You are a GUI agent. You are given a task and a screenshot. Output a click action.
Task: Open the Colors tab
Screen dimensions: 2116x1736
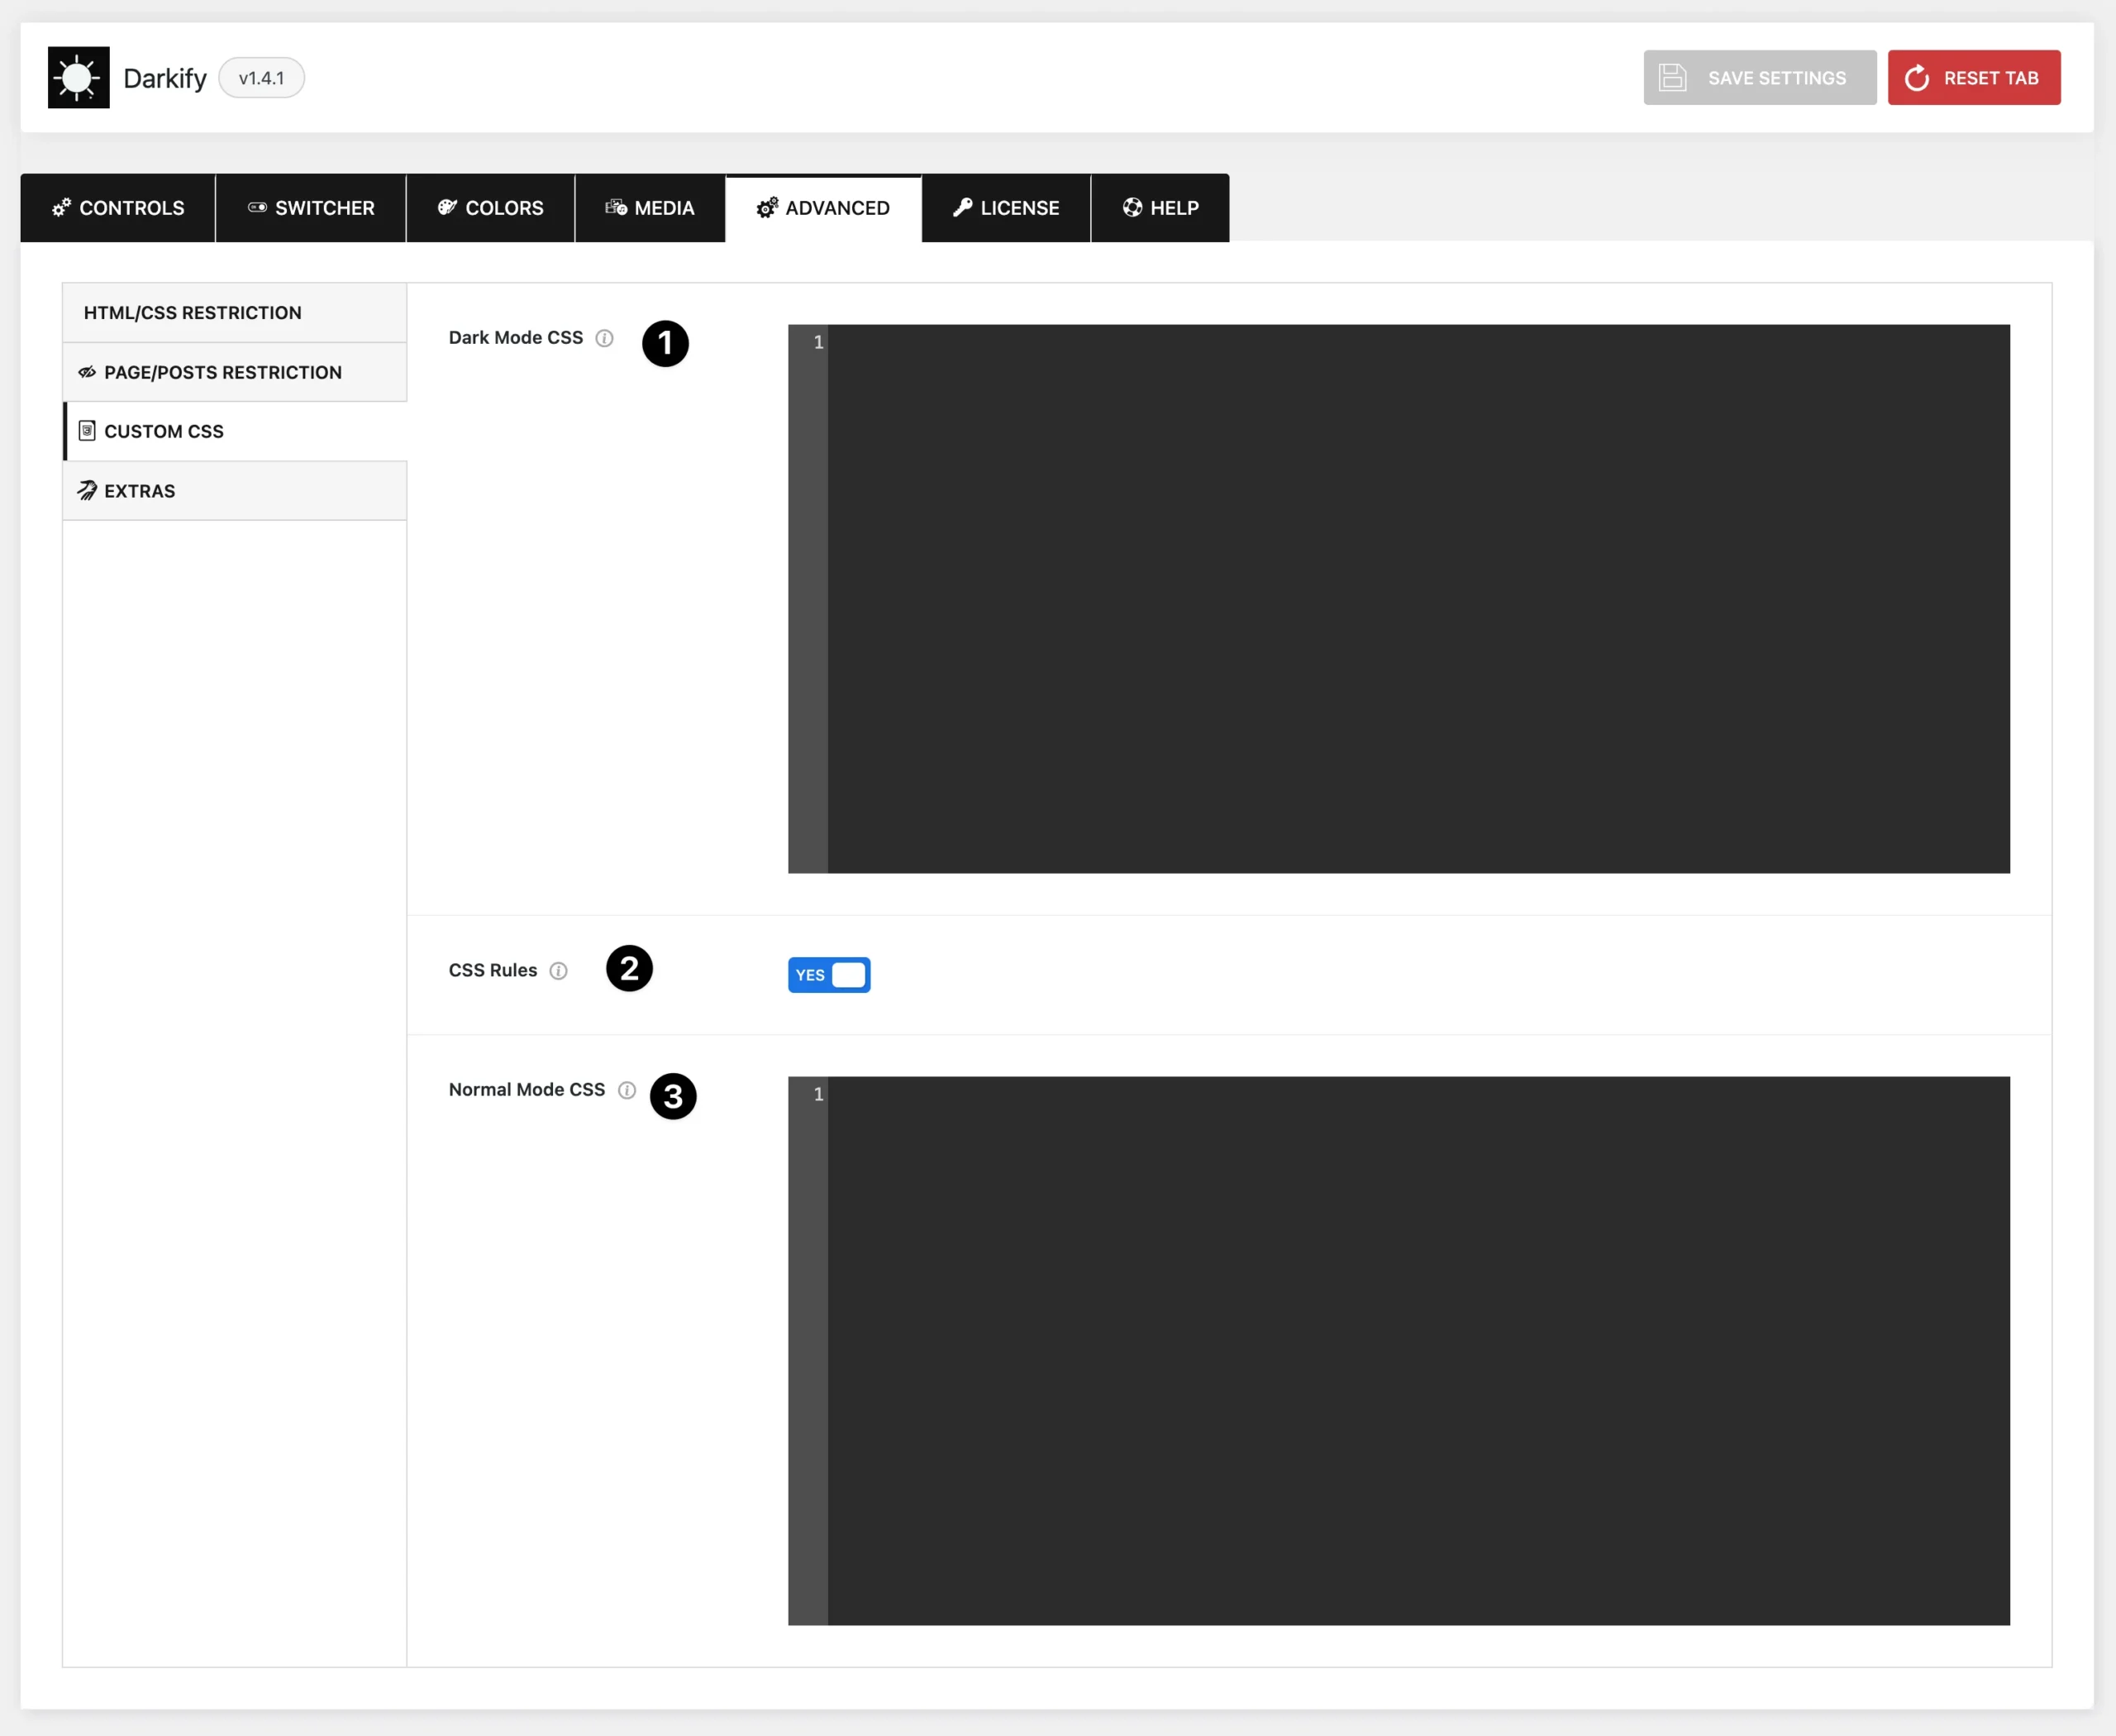coord(490,208)
